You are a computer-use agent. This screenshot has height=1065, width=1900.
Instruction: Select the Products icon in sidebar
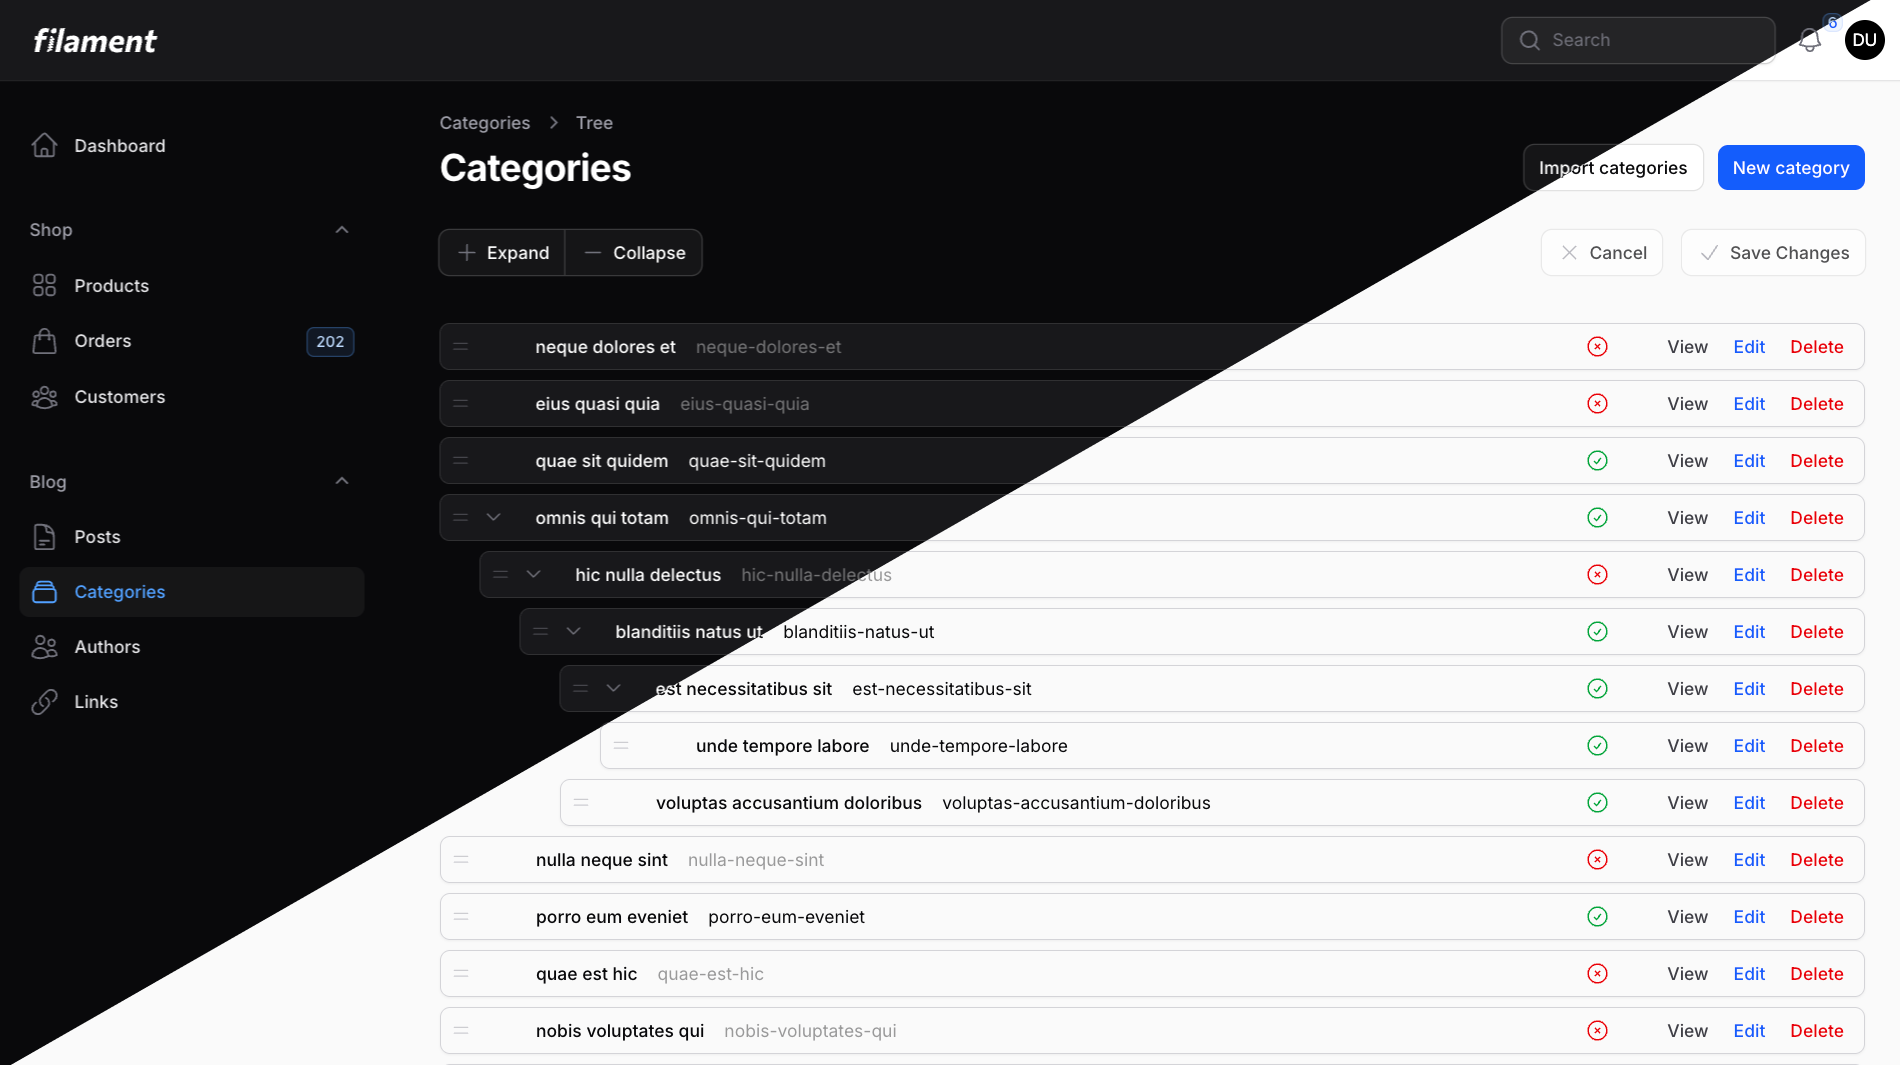tap(44, 285)
